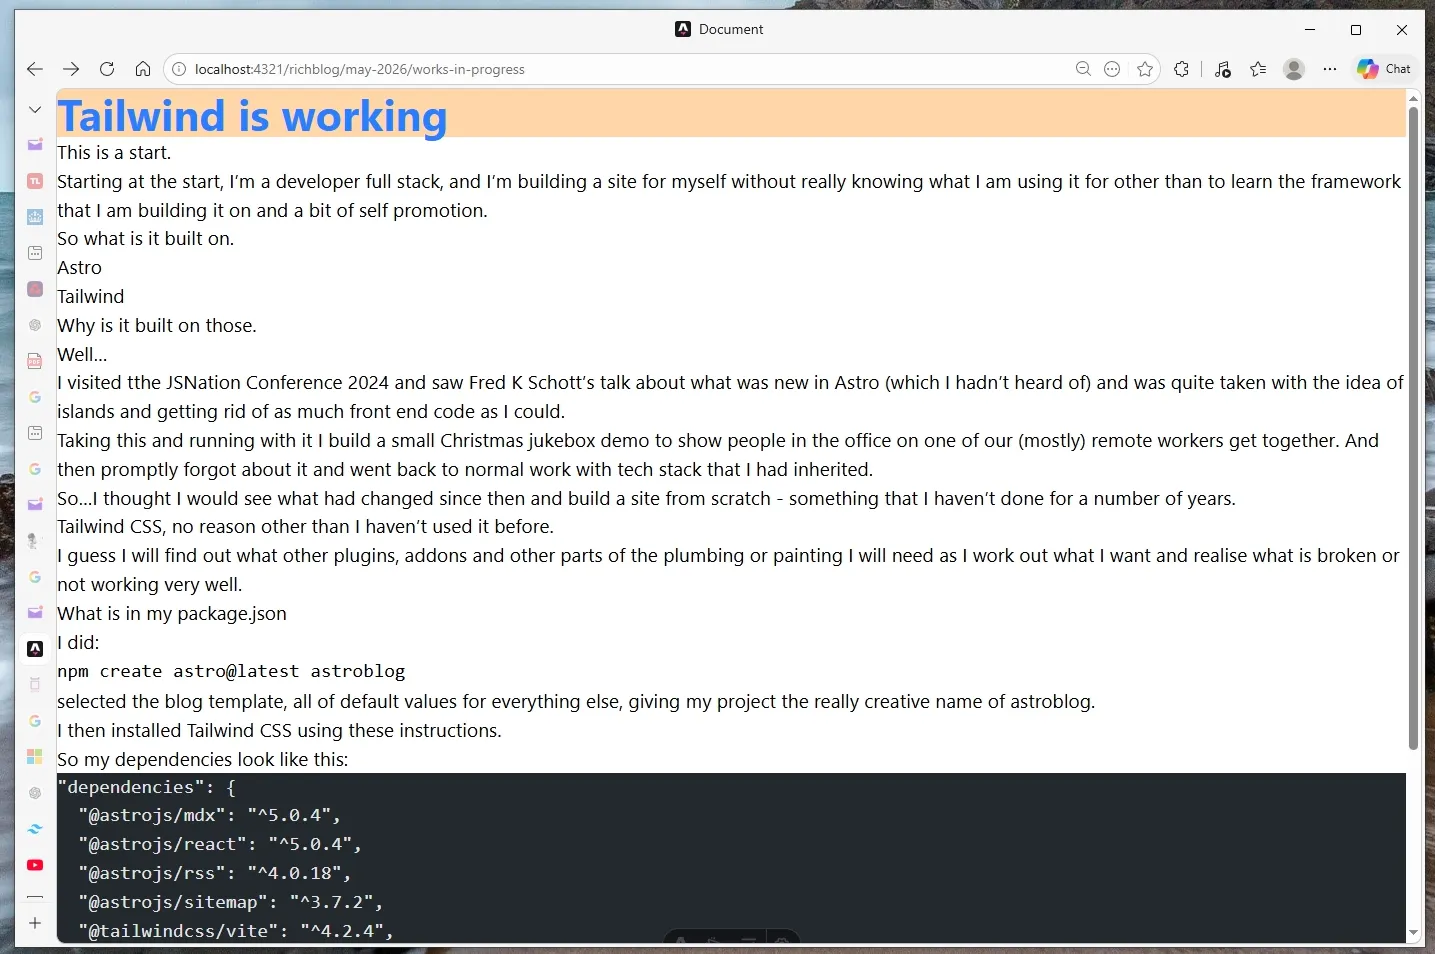This screenshot has height=954, width=1435.
Task: Click the "dependencies": { line
Action: click(147, 787)
